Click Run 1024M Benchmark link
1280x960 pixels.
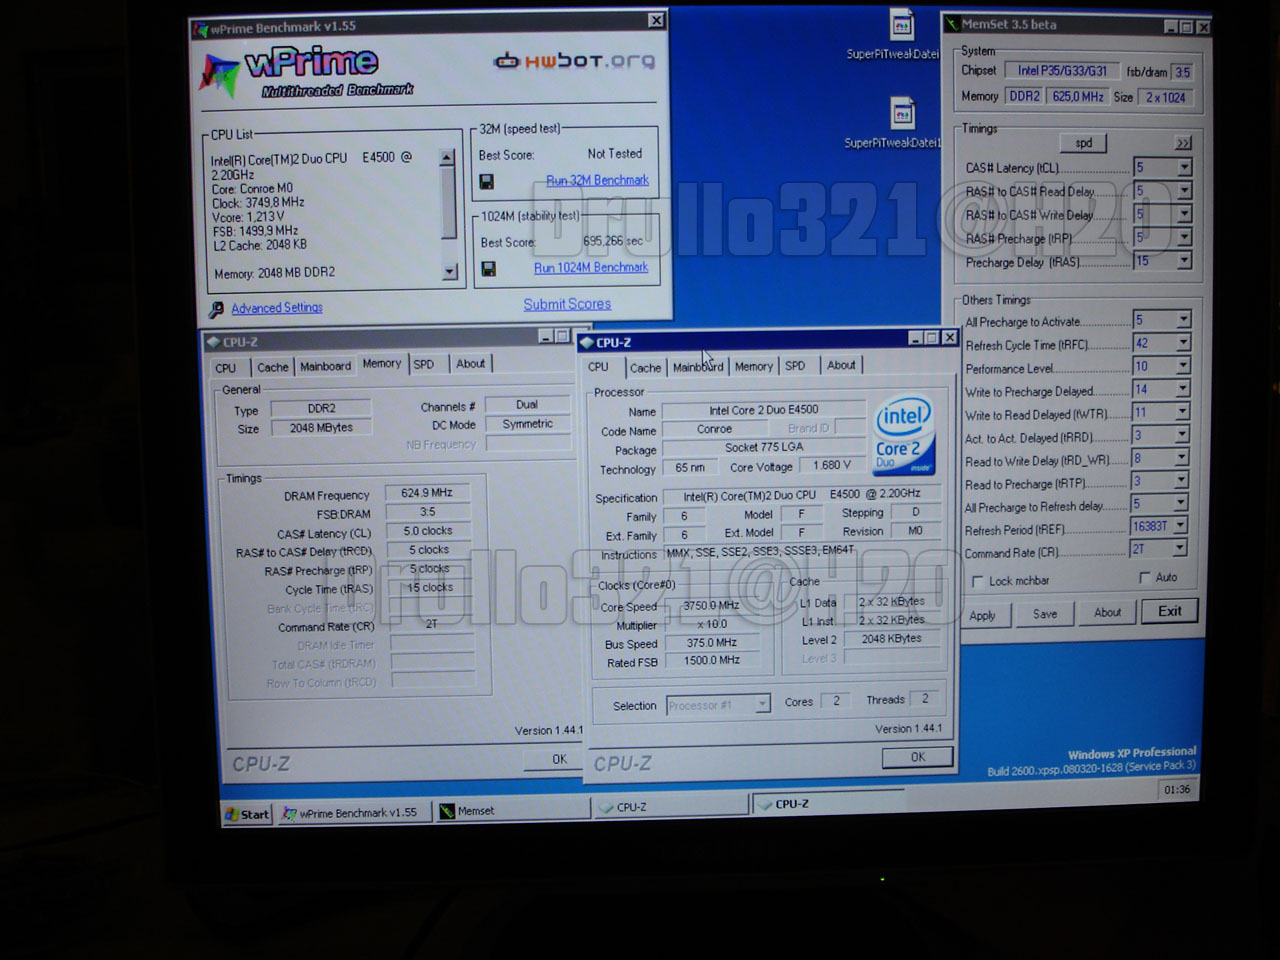point(591,268)
